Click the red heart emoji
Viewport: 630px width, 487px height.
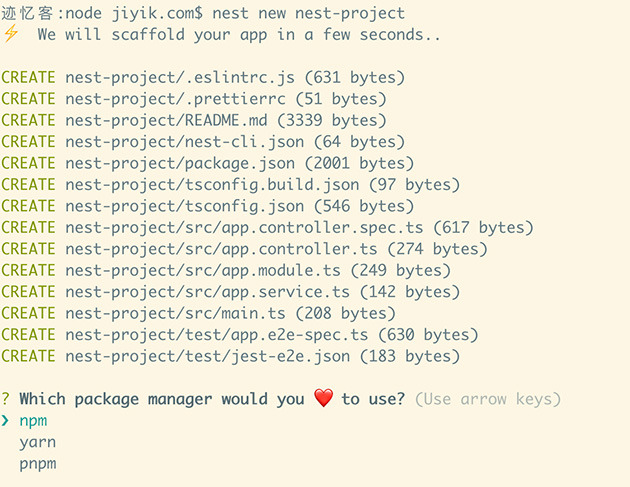pos(323,398)
